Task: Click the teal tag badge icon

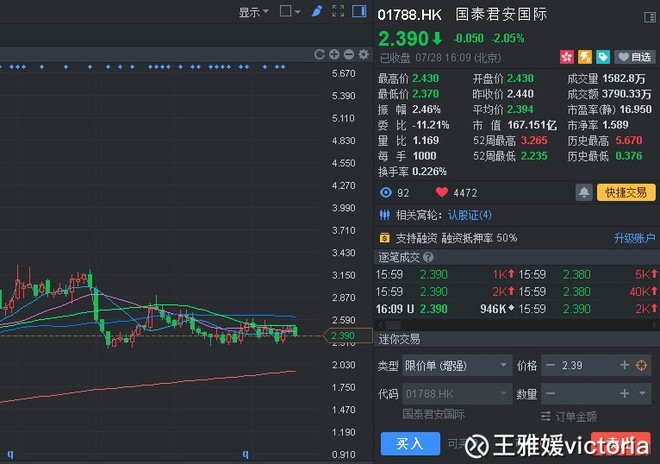Action: click(x=603, y=57)
